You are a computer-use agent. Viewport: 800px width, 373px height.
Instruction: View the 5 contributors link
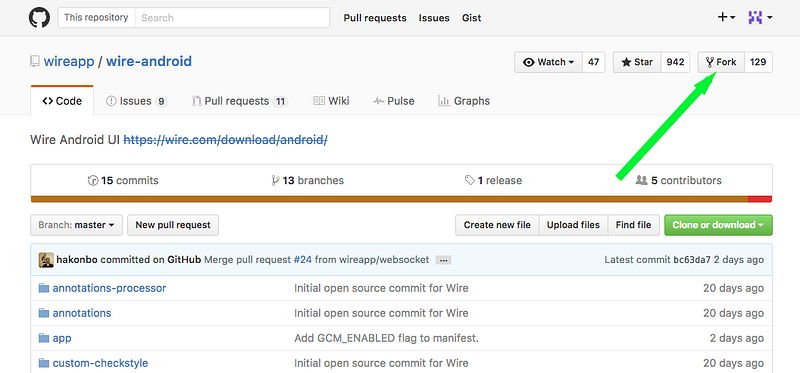tap(679, 180)
